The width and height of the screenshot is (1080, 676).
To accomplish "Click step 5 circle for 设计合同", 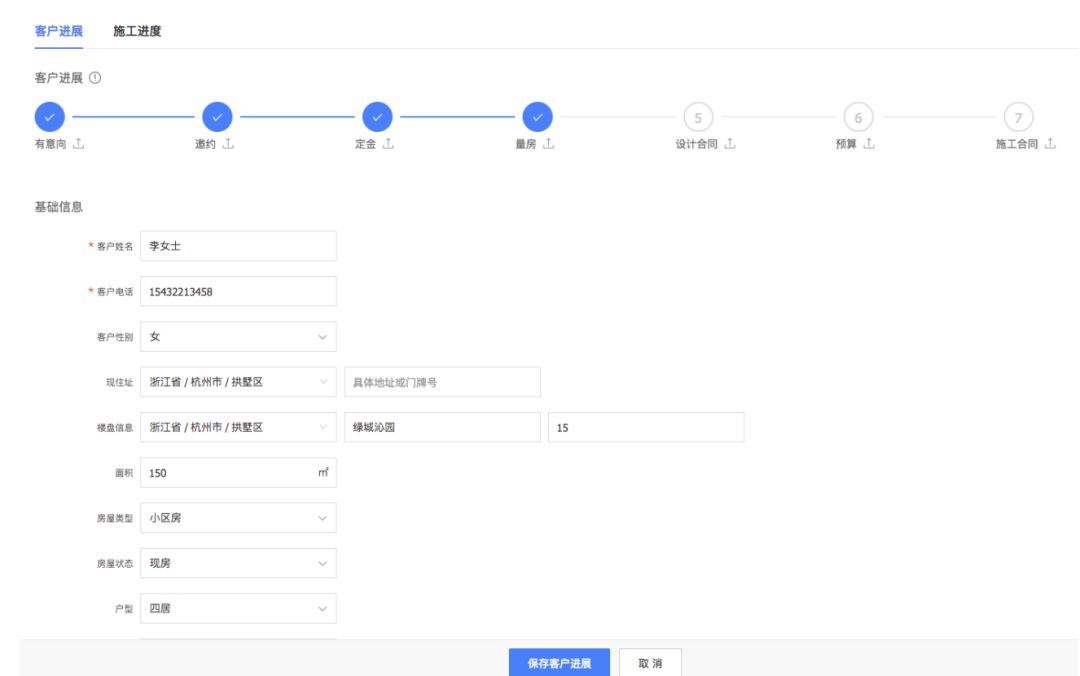I will click(698, 117).
